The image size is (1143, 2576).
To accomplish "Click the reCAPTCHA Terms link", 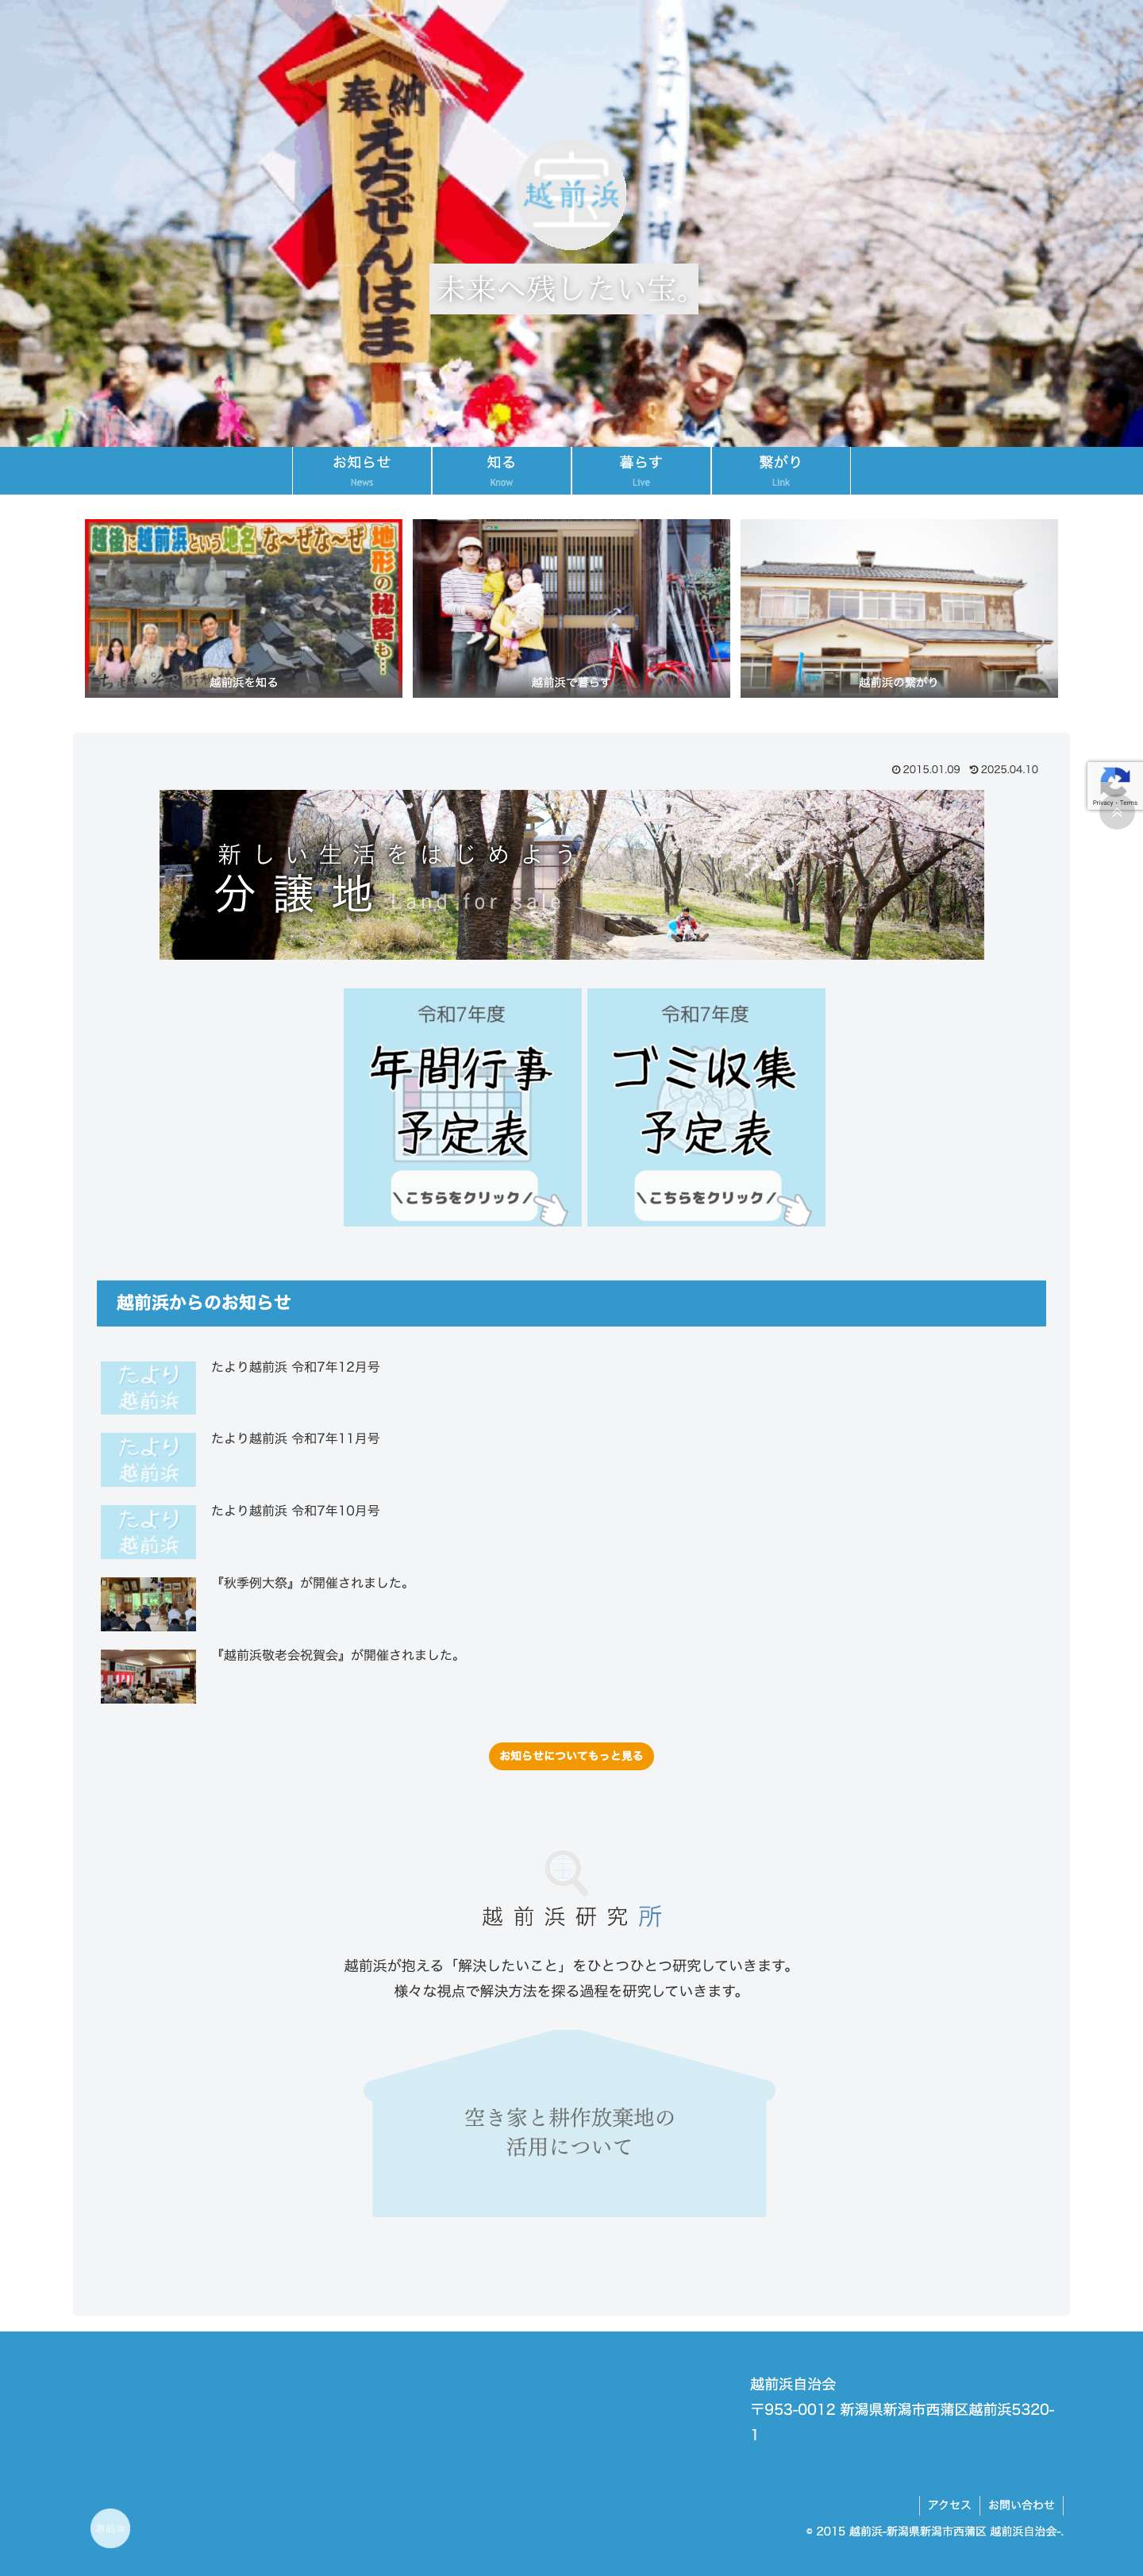I will (1129, 803).
